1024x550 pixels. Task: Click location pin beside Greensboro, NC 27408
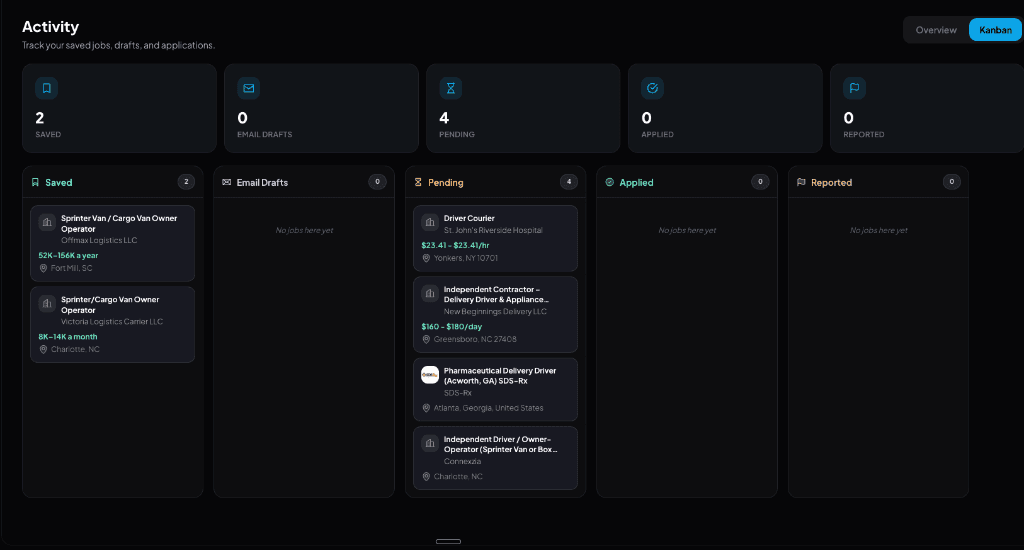point(426,339)
